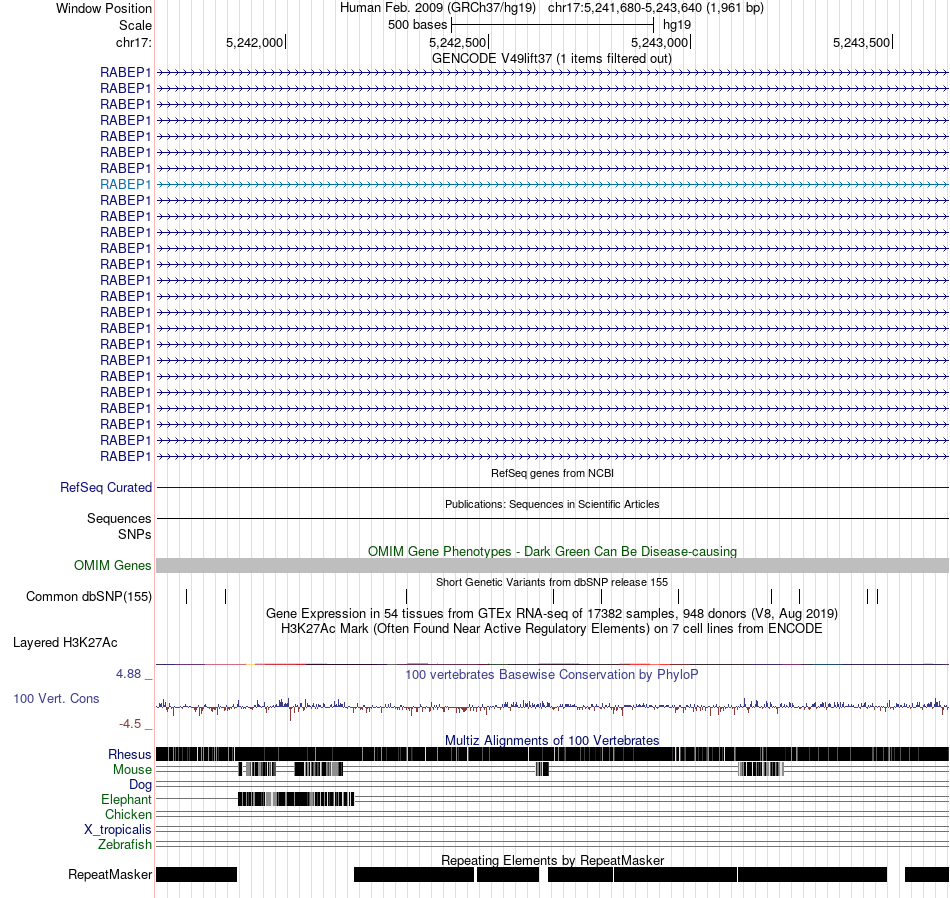
Task: Click the 5,242,500 coordinate on the ruler
Action: pos(457,42)
